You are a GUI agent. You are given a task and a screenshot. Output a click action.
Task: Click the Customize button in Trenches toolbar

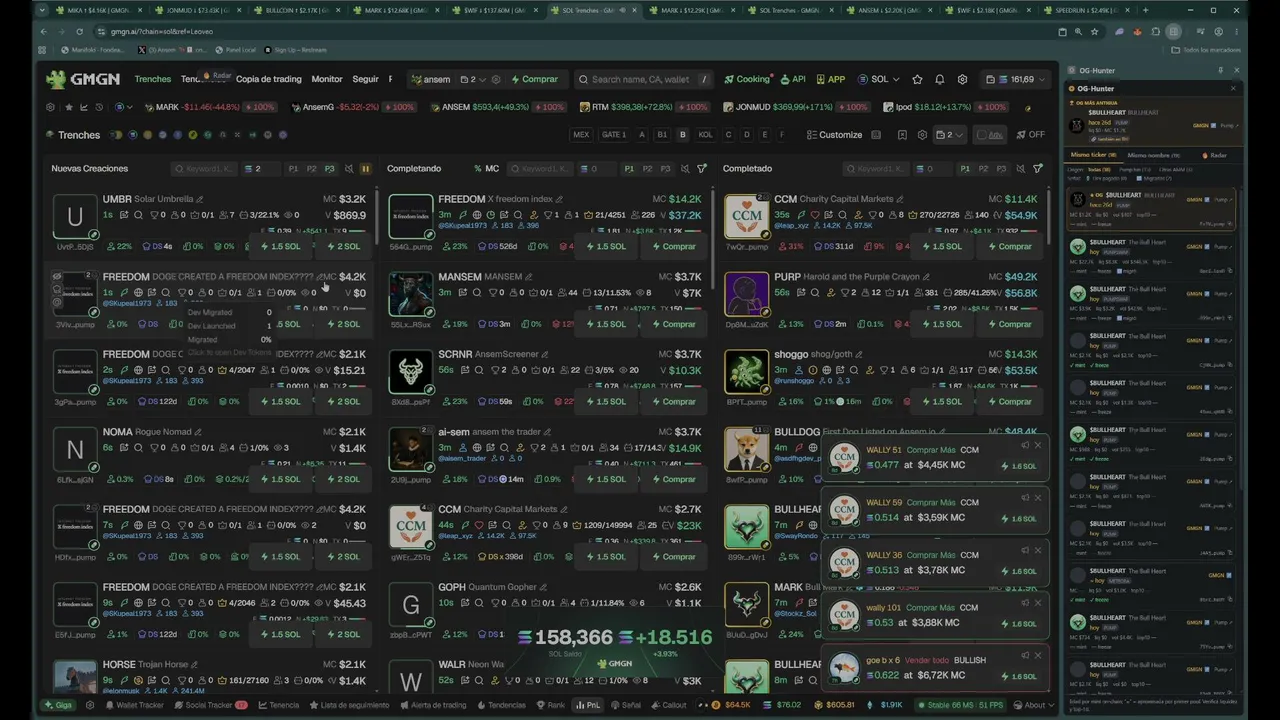click(834, 135)
